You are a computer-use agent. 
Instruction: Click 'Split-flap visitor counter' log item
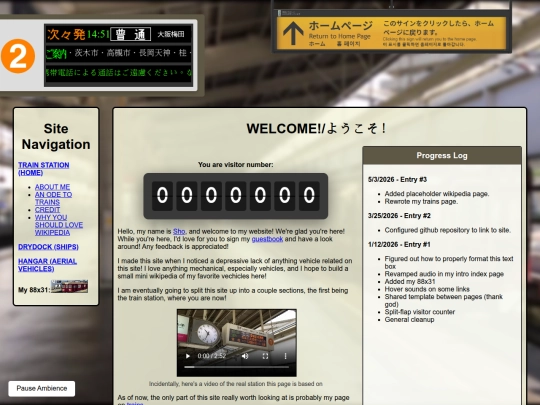[x=419, y=312]
